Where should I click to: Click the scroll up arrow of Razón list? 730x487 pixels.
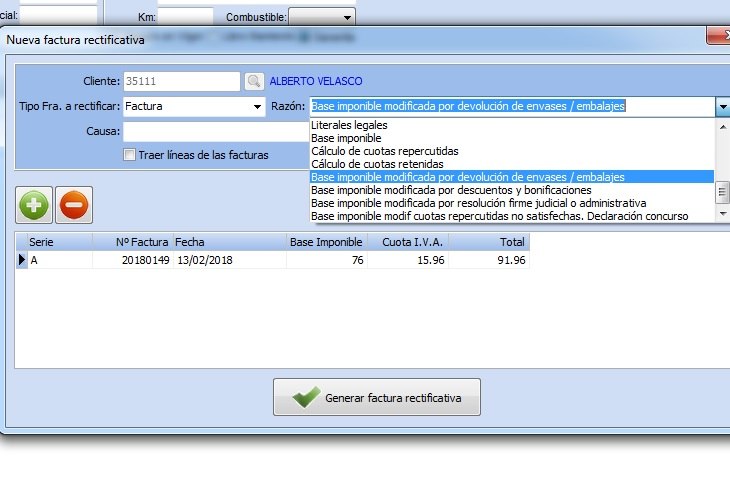point(723,127)
